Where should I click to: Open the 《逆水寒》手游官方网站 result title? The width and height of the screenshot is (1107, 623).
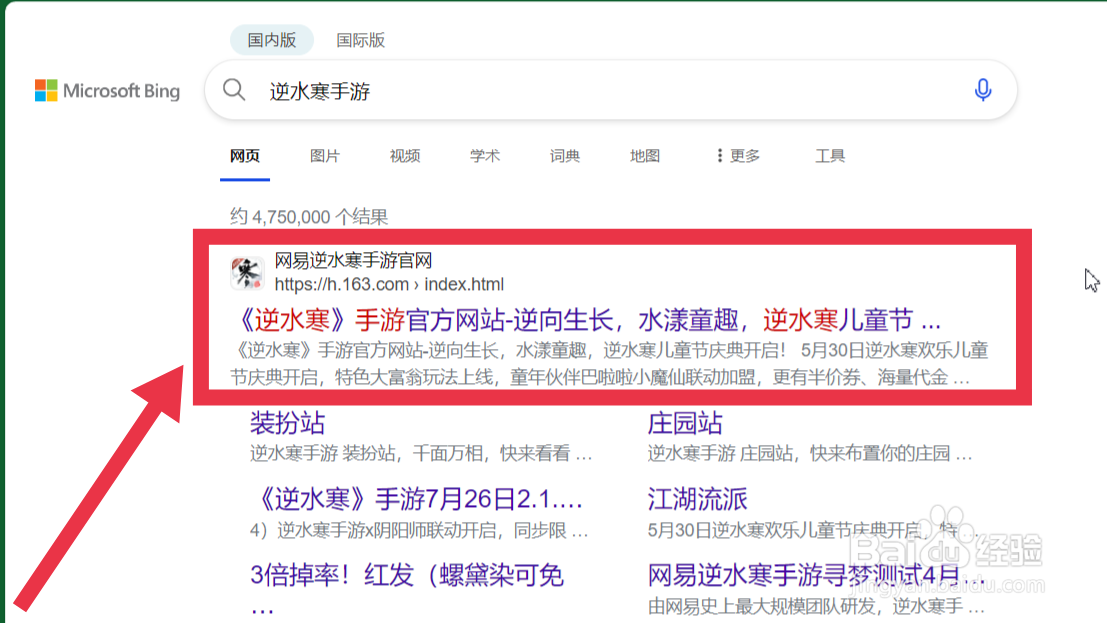588,321
